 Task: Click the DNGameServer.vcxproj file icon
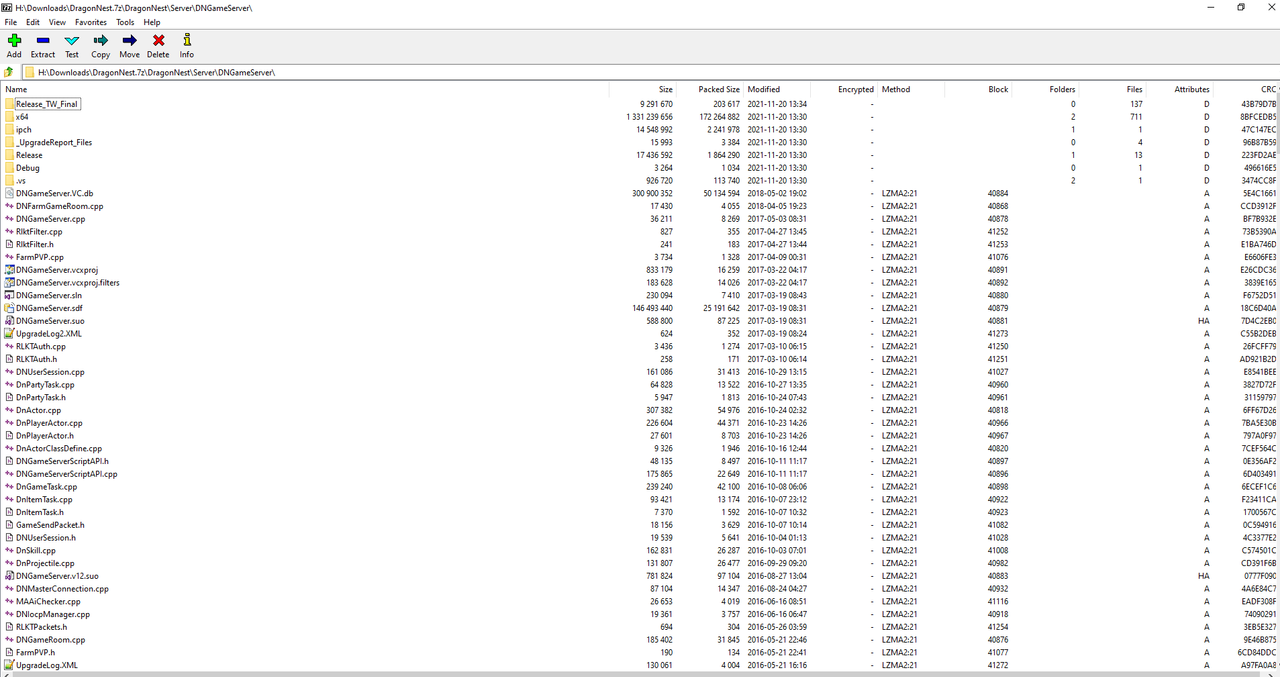click(9, 270)
